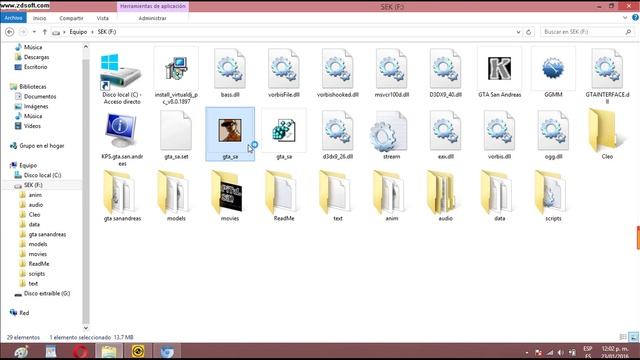Image resolution: width=640 pixels, height=360 pixels.
Task: Select the movies folder in file pane
Action: (230, 197)
